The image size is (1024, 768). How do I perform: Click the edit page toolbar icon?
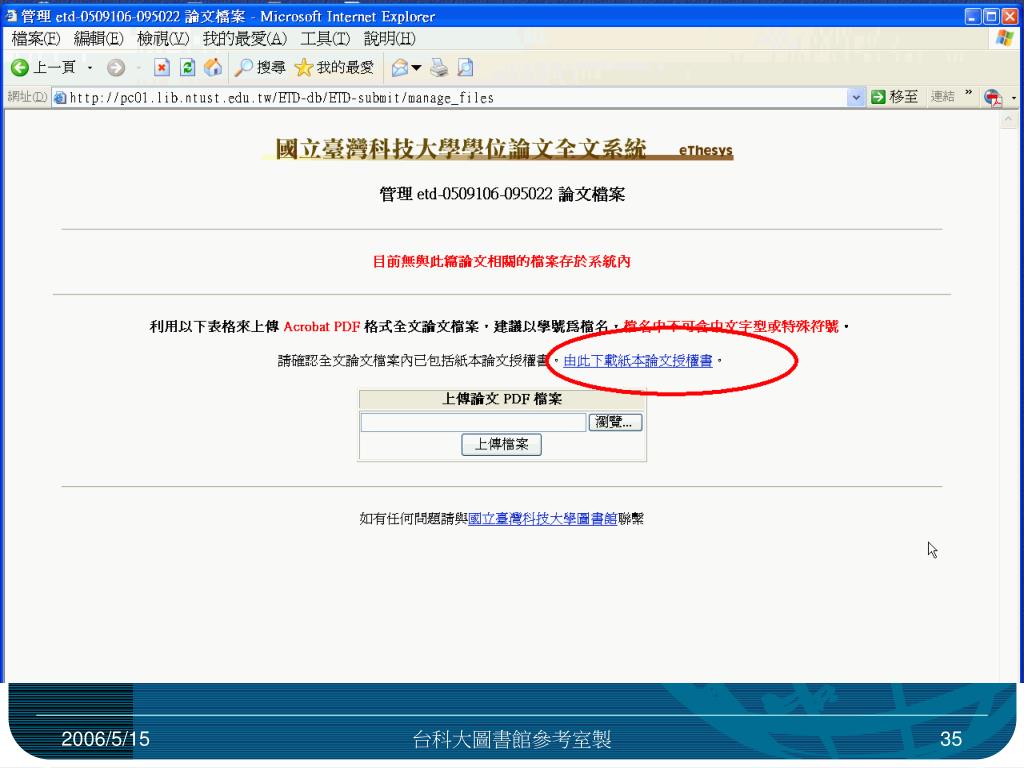point(465,67)
